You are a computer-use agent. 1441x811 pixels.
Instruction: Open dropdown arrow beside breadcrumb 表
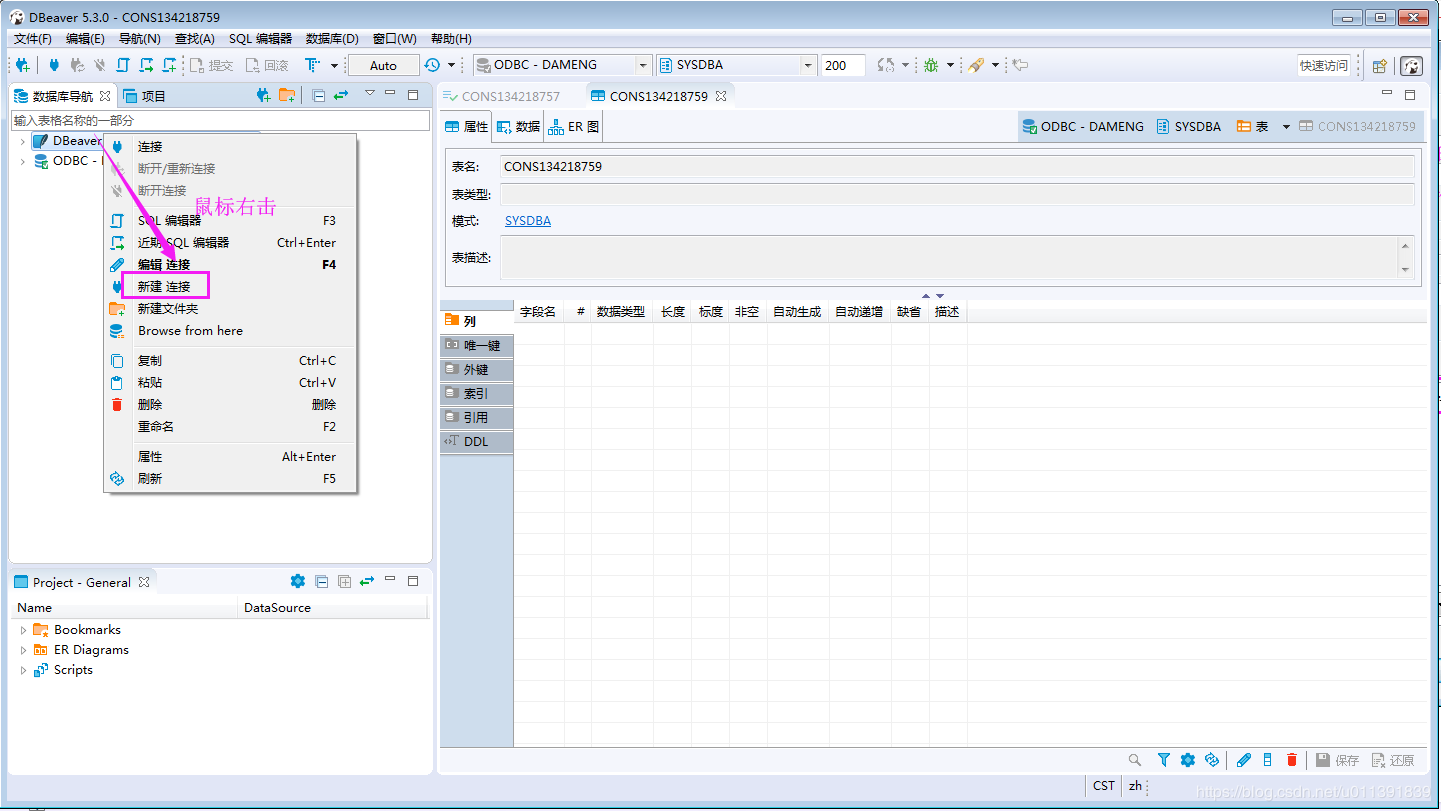point(1286,127)
